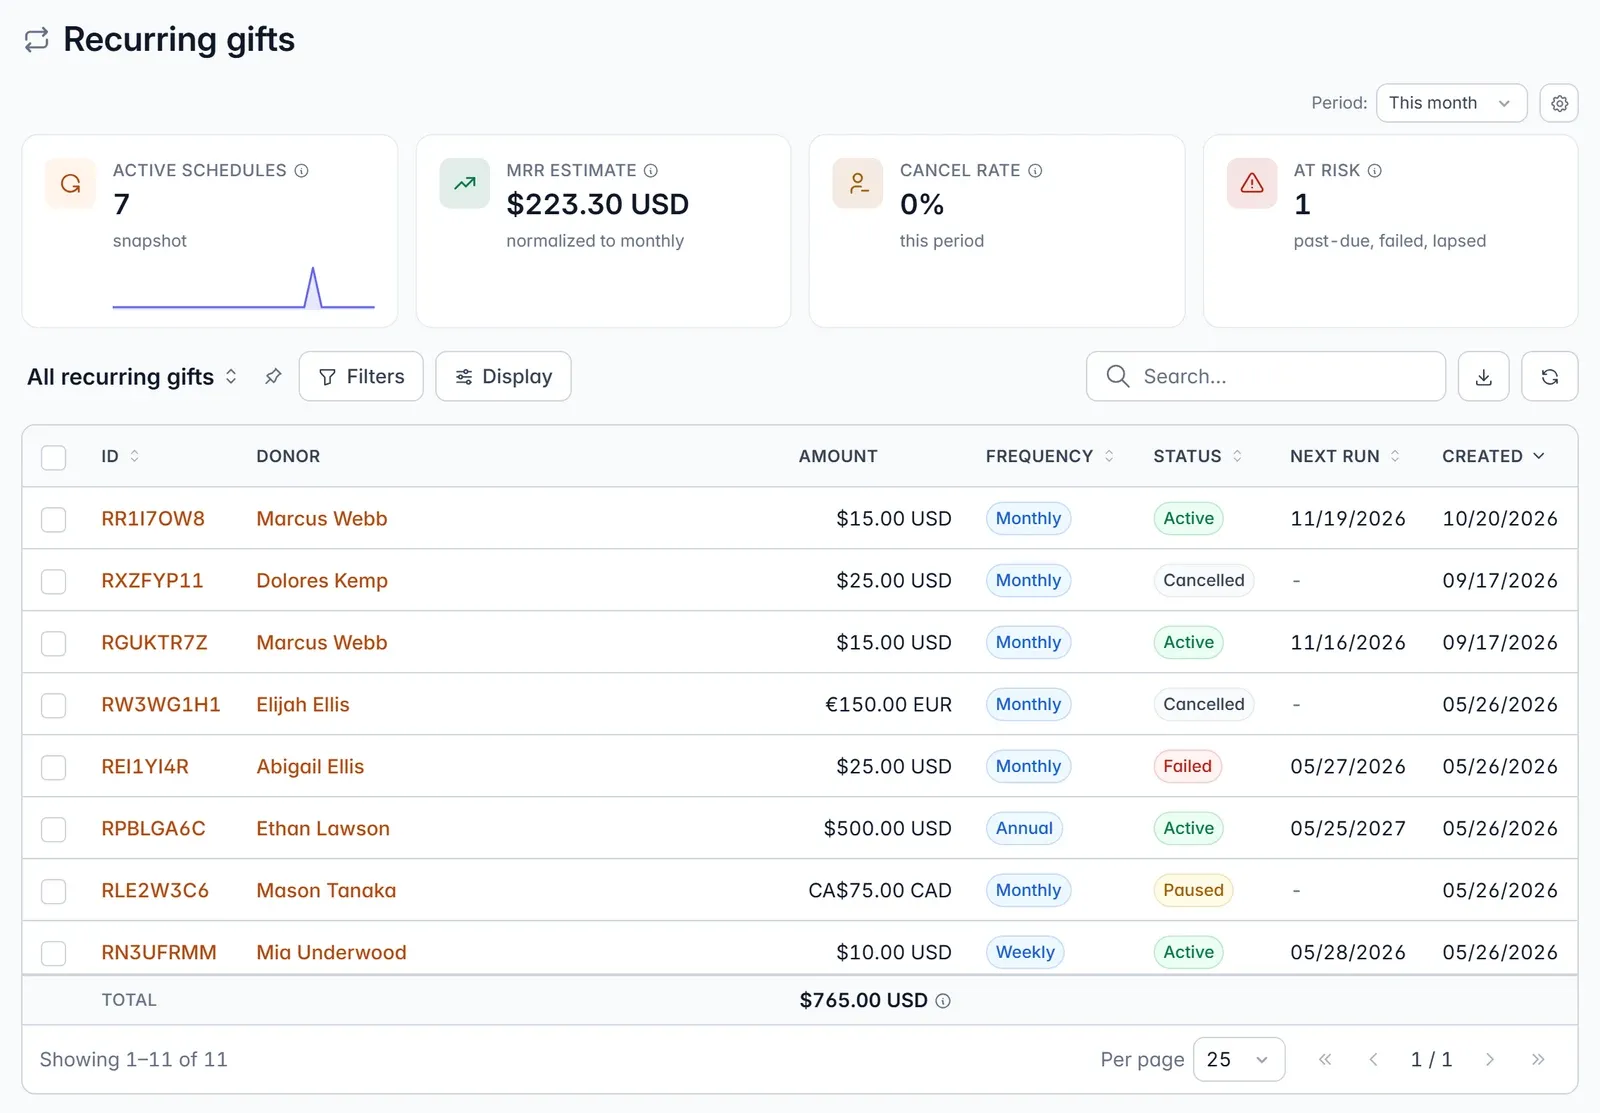Expand the All recurring gifts view selector
This screenshot has width=1600, height=1113.
(x=132, y=376)
